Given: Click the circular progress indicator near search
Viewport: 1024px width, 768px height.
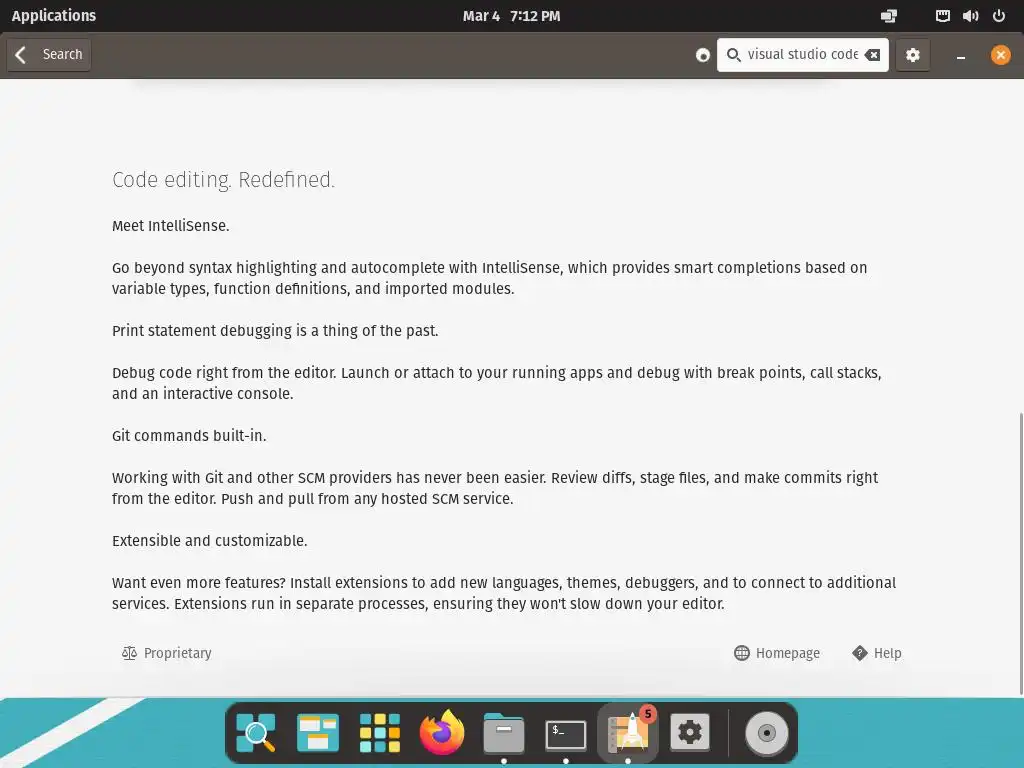Looking at the screenshot, I should tap(703, 56).
